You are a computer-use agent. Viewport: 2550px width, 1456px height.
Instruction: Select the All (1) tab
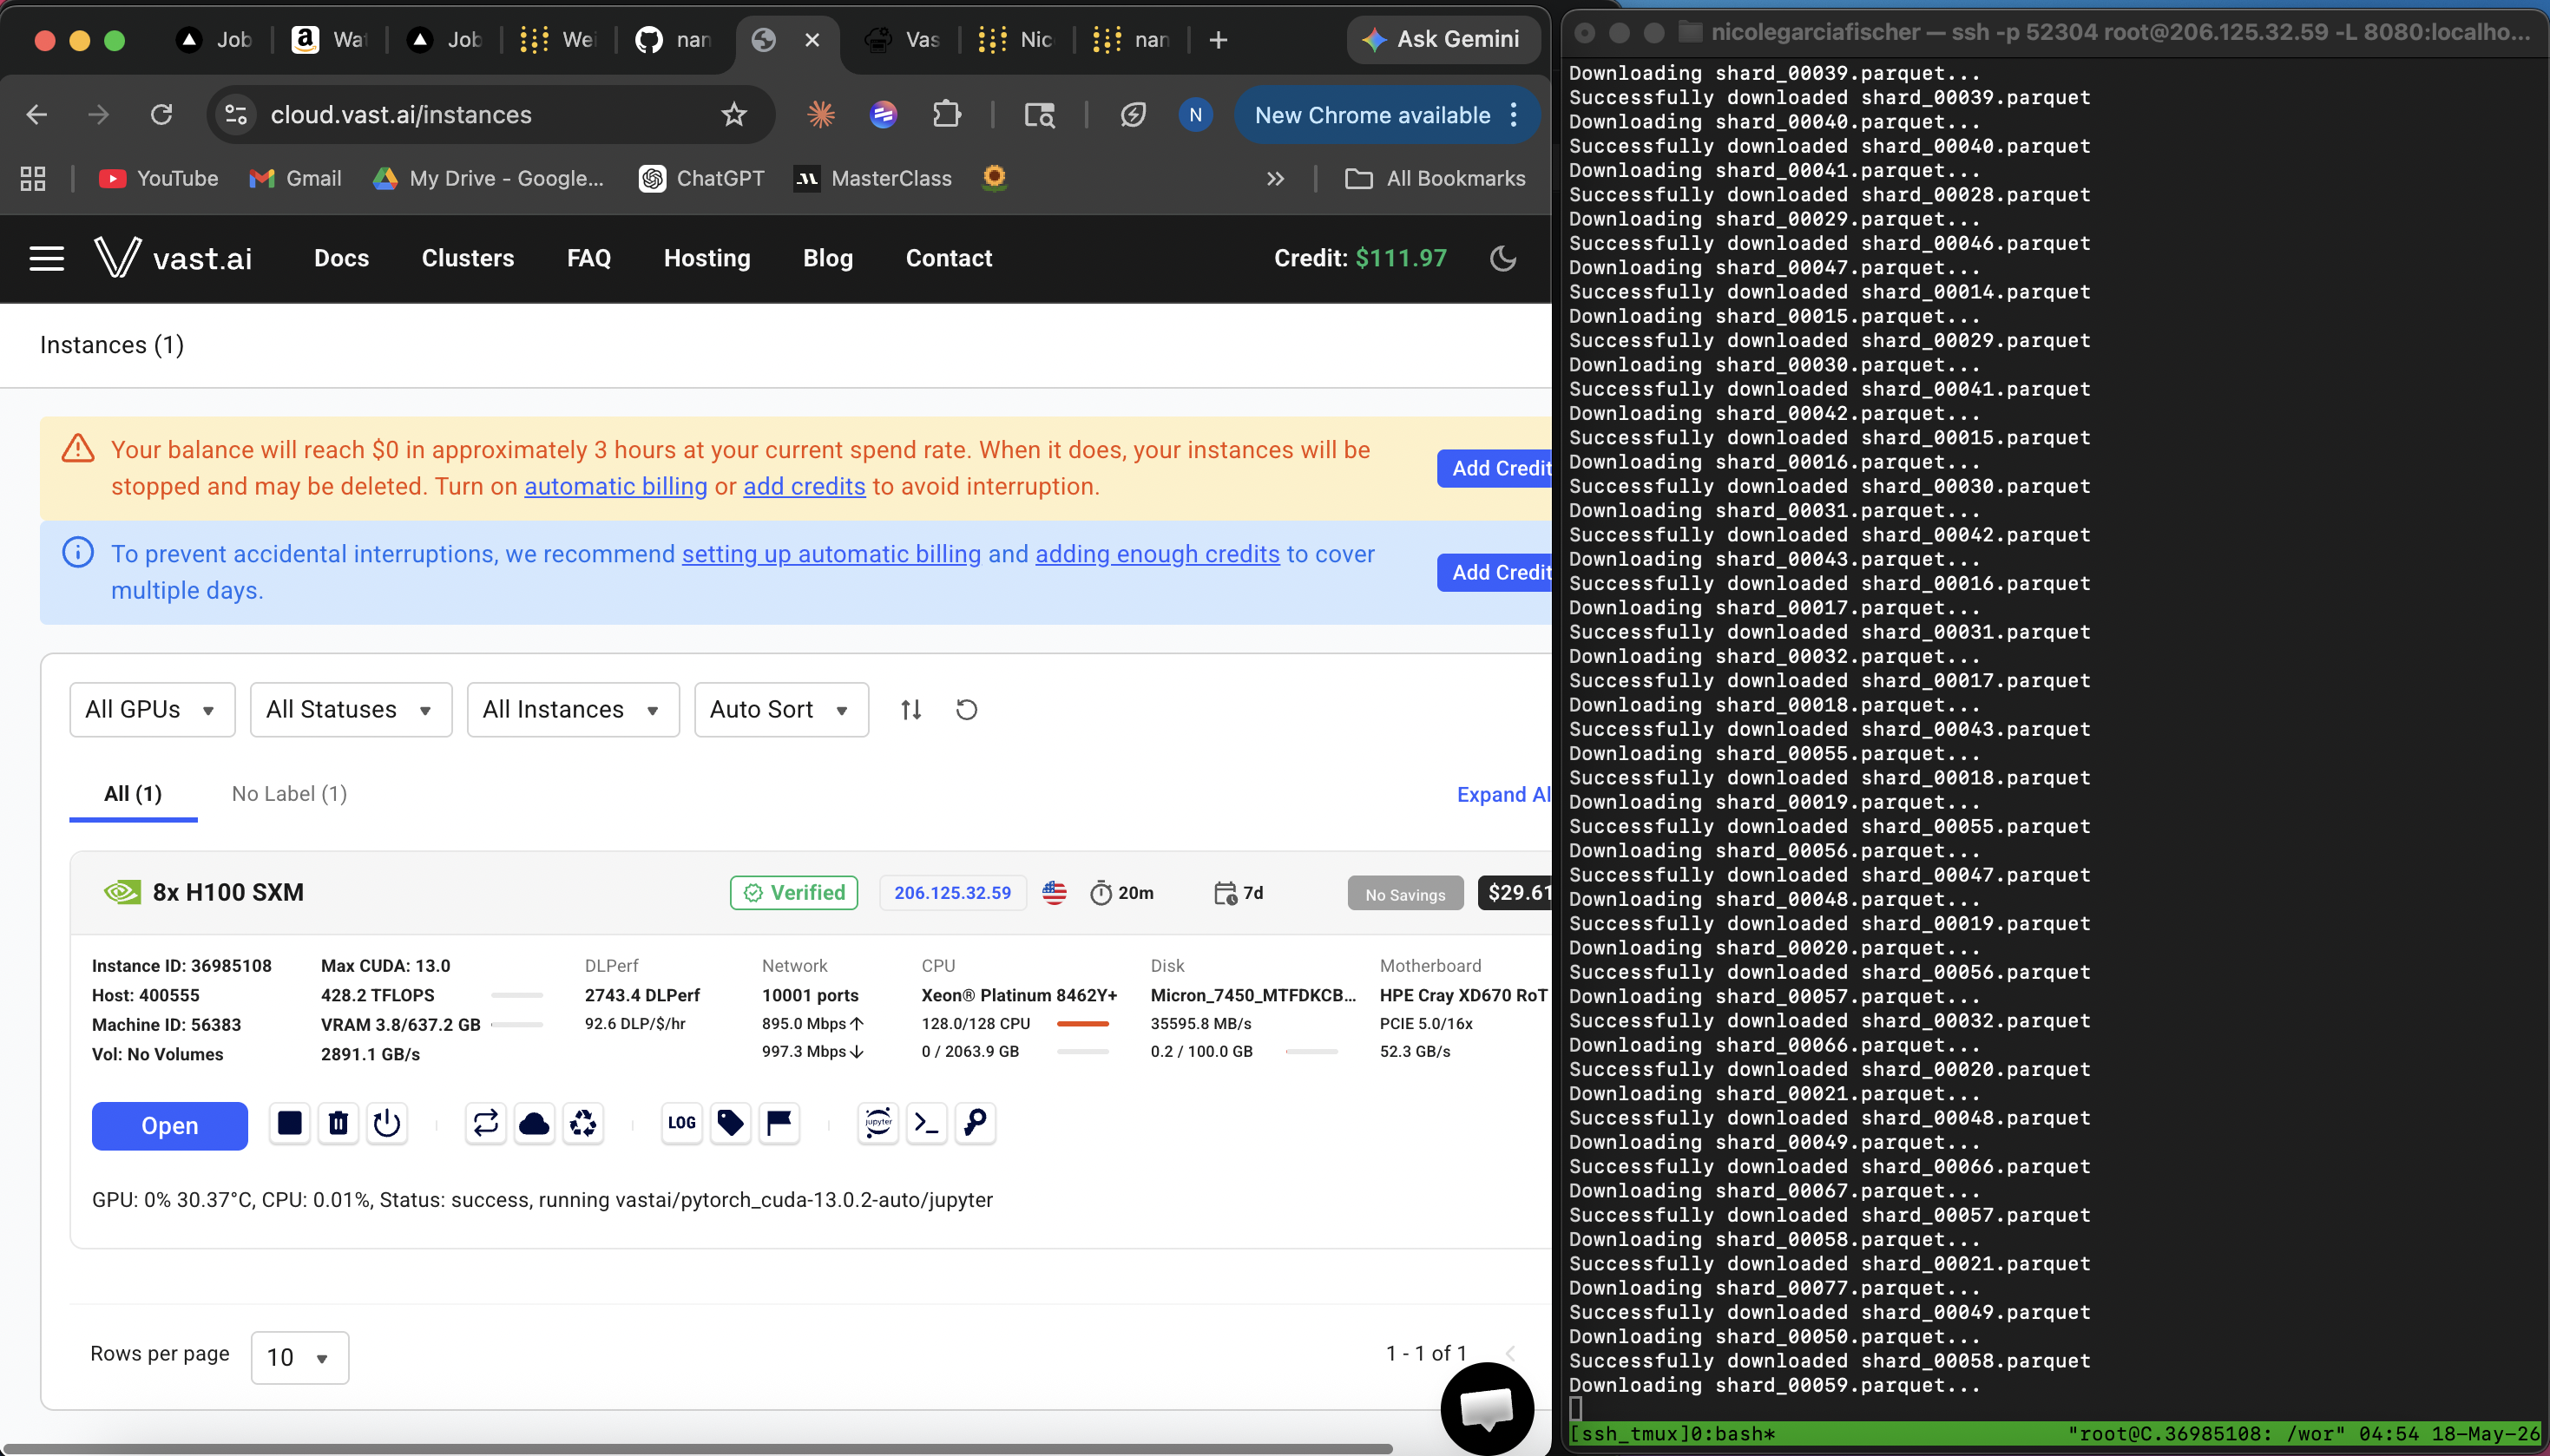click(133, 794)
